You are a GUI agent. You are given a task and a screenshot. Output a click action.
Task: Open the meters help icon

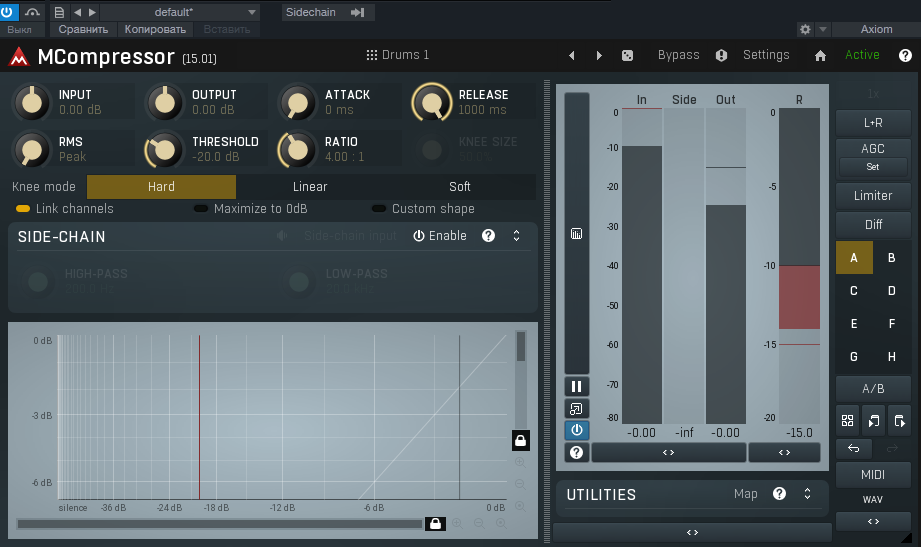pyautogui.click(x=577, y=452)
